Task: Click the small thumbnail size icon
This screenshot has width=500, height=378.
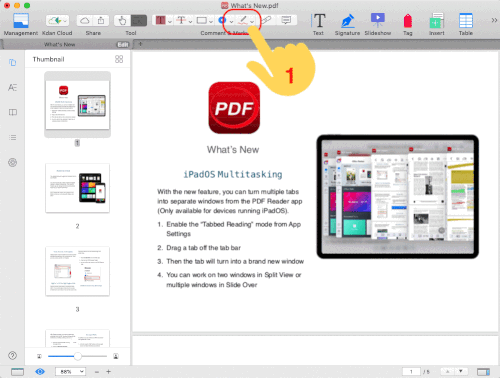Action: pyautogui.click(x=39, y=356)
